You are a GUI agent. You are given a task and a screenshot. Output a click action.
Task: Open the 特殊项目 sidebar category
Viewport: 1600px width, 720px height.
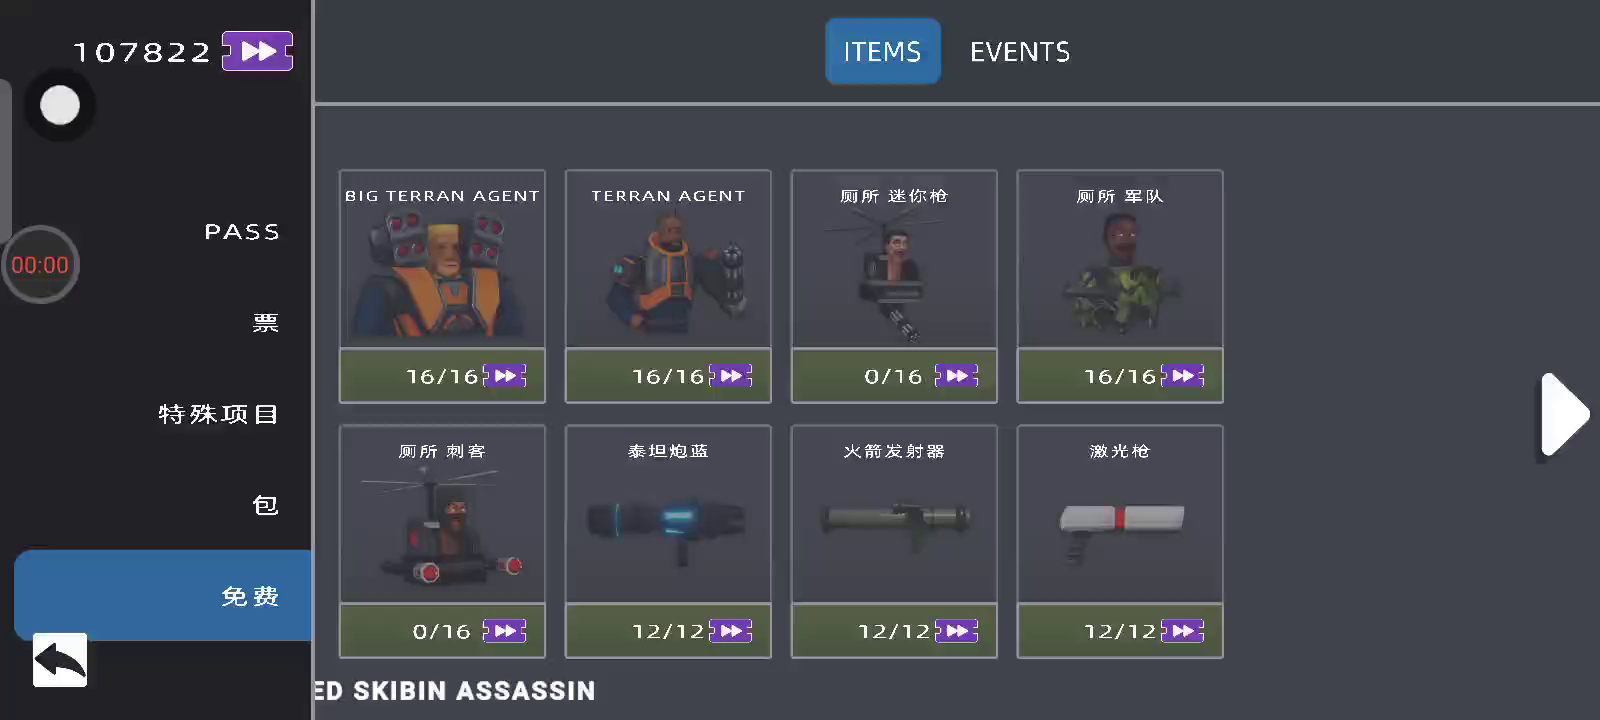pos(218,414)
